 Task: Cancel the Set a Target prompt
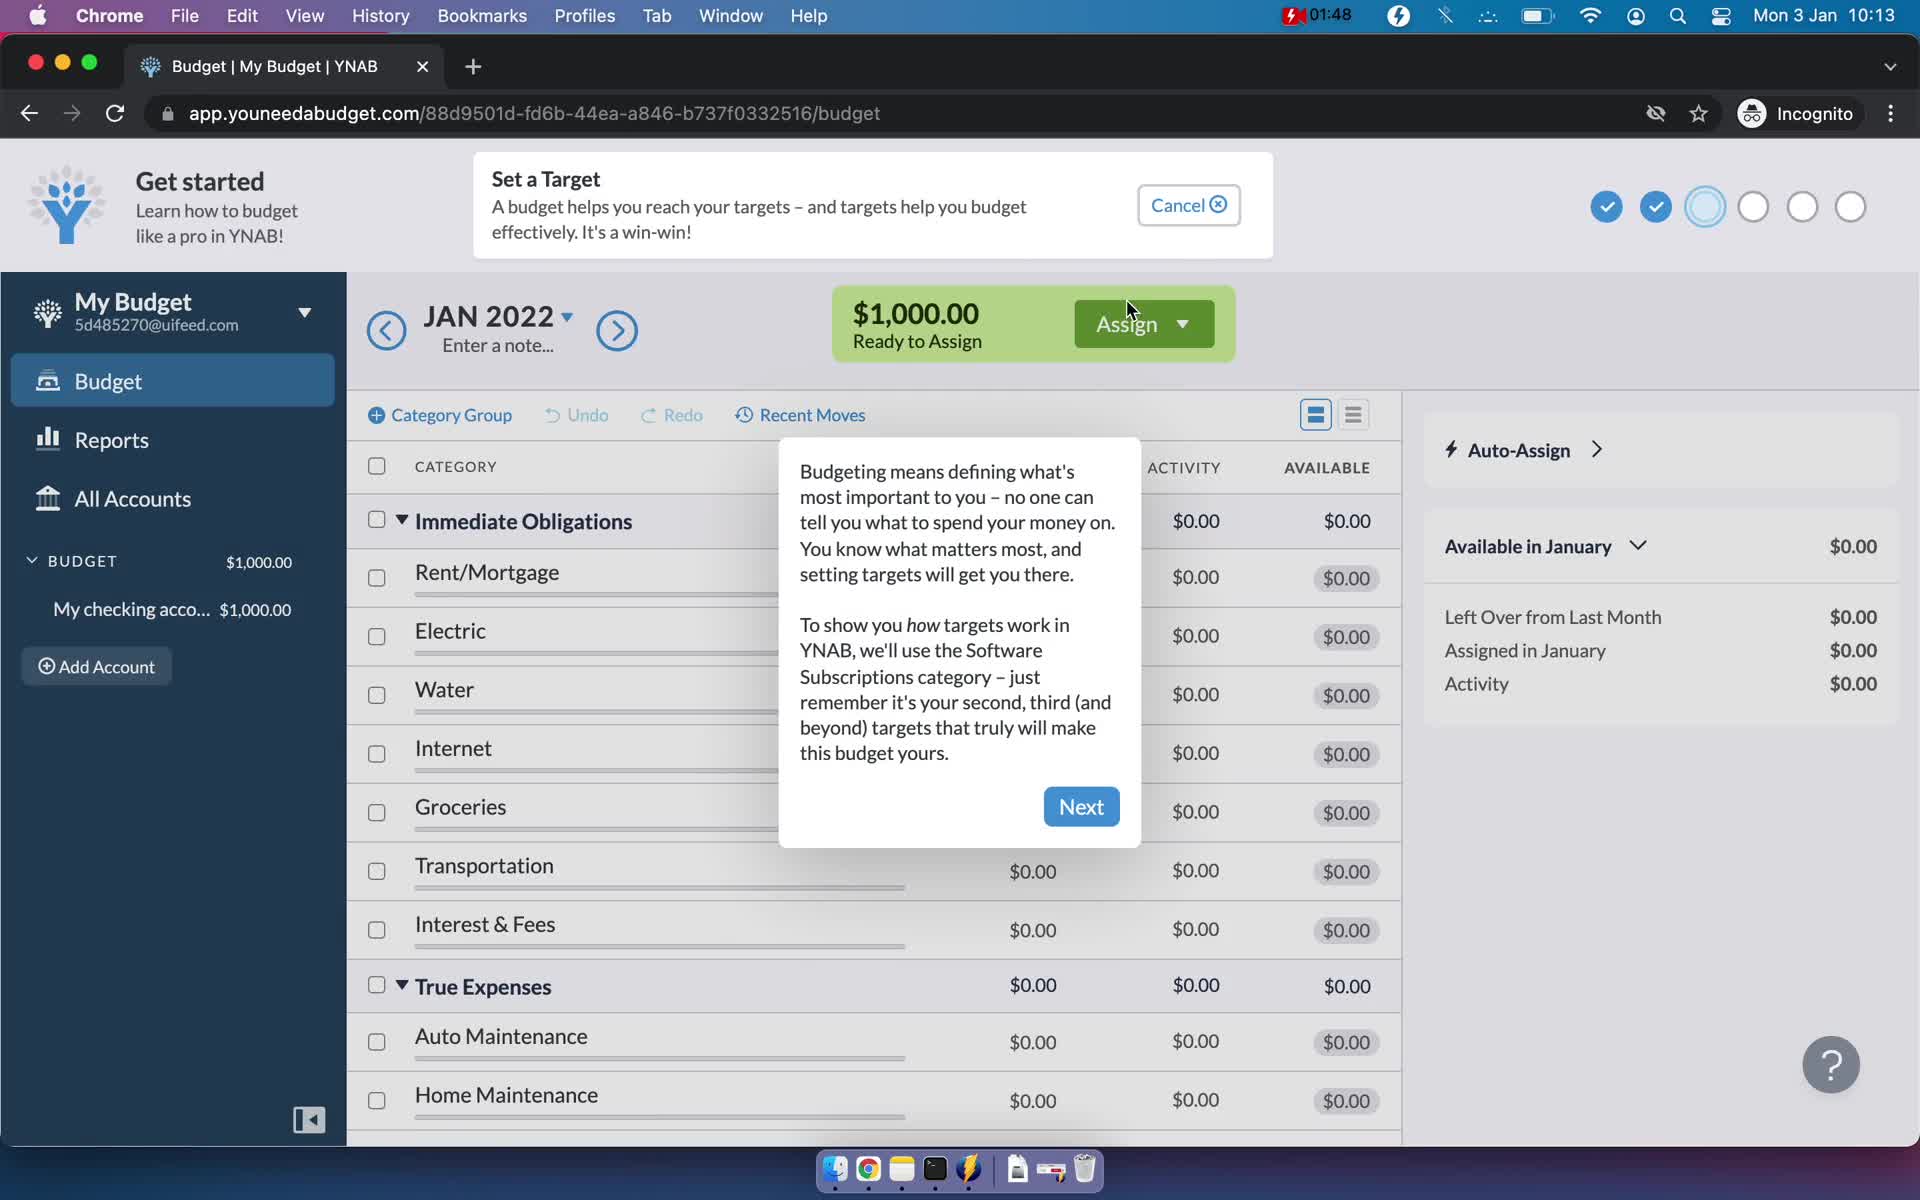[x=1187, y=205]
